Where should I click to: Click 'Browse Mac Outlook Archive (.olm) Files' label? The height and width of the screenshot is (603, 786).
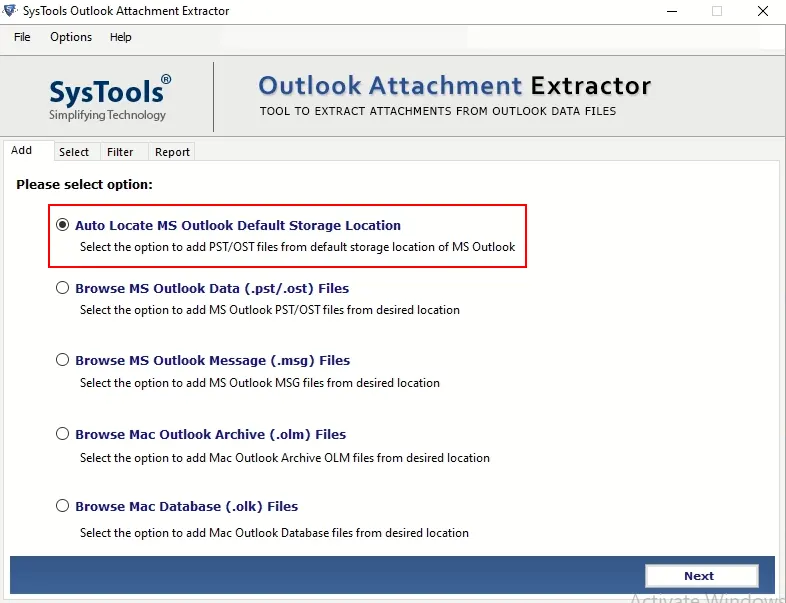[211, 435]
